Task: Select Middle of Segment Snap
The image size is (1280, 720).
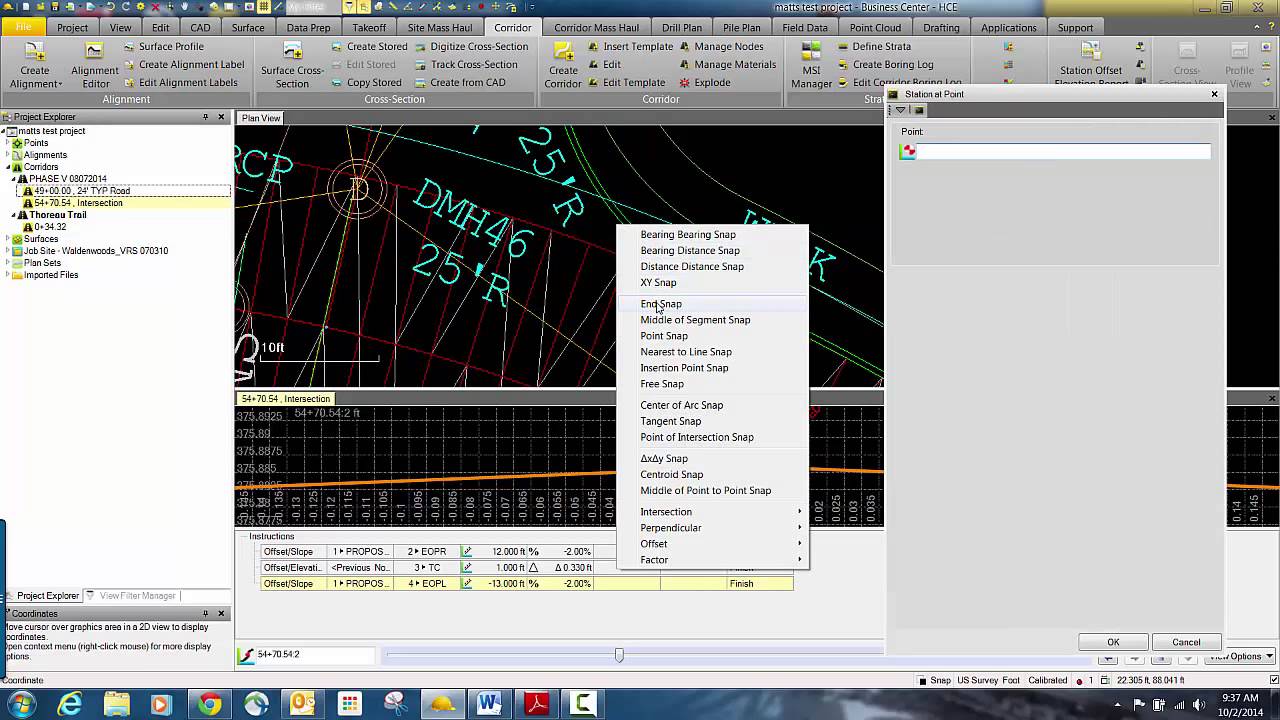Action: click(712, 320)
